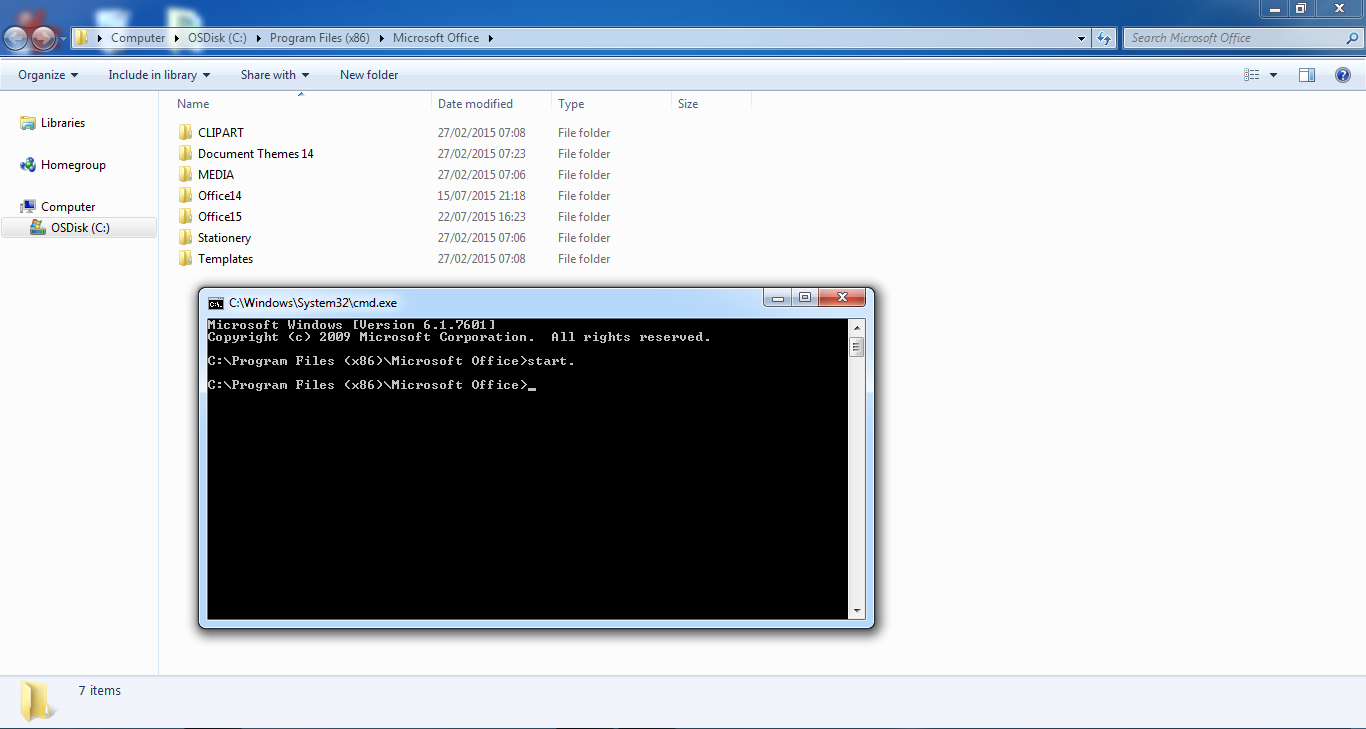Open the change-your-view dropdown arrow

pos(1271,74)
